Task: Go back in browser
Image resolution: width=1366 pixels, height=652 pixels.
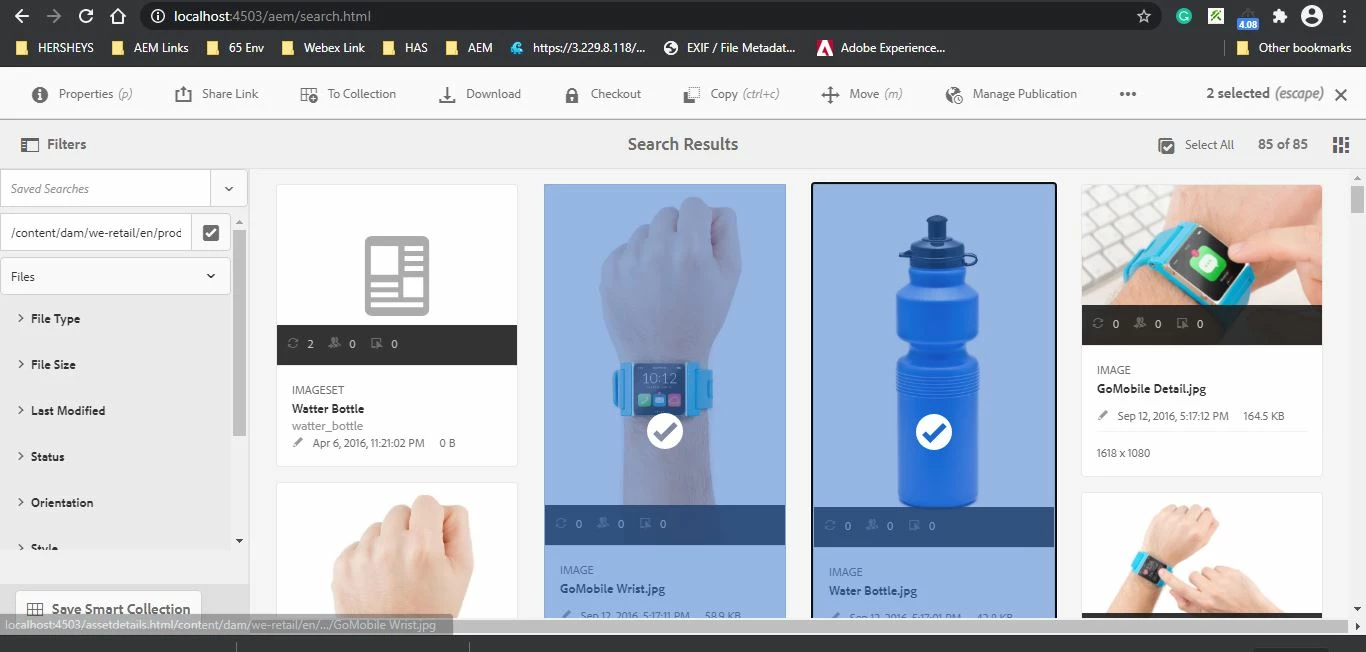Action: click(21, 16)
